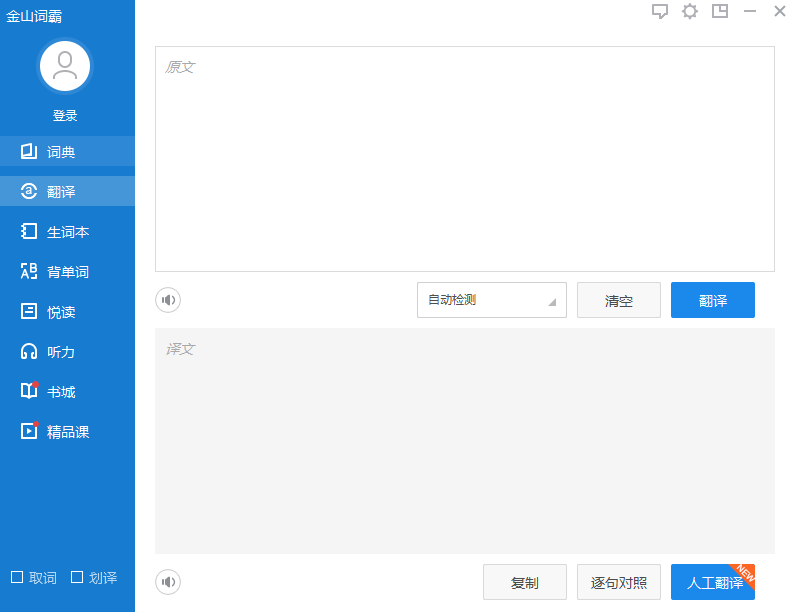Enable the 取词 word capture checkbox
The width and height of the screenshot is (791, 612).
(x=17, y=577)
